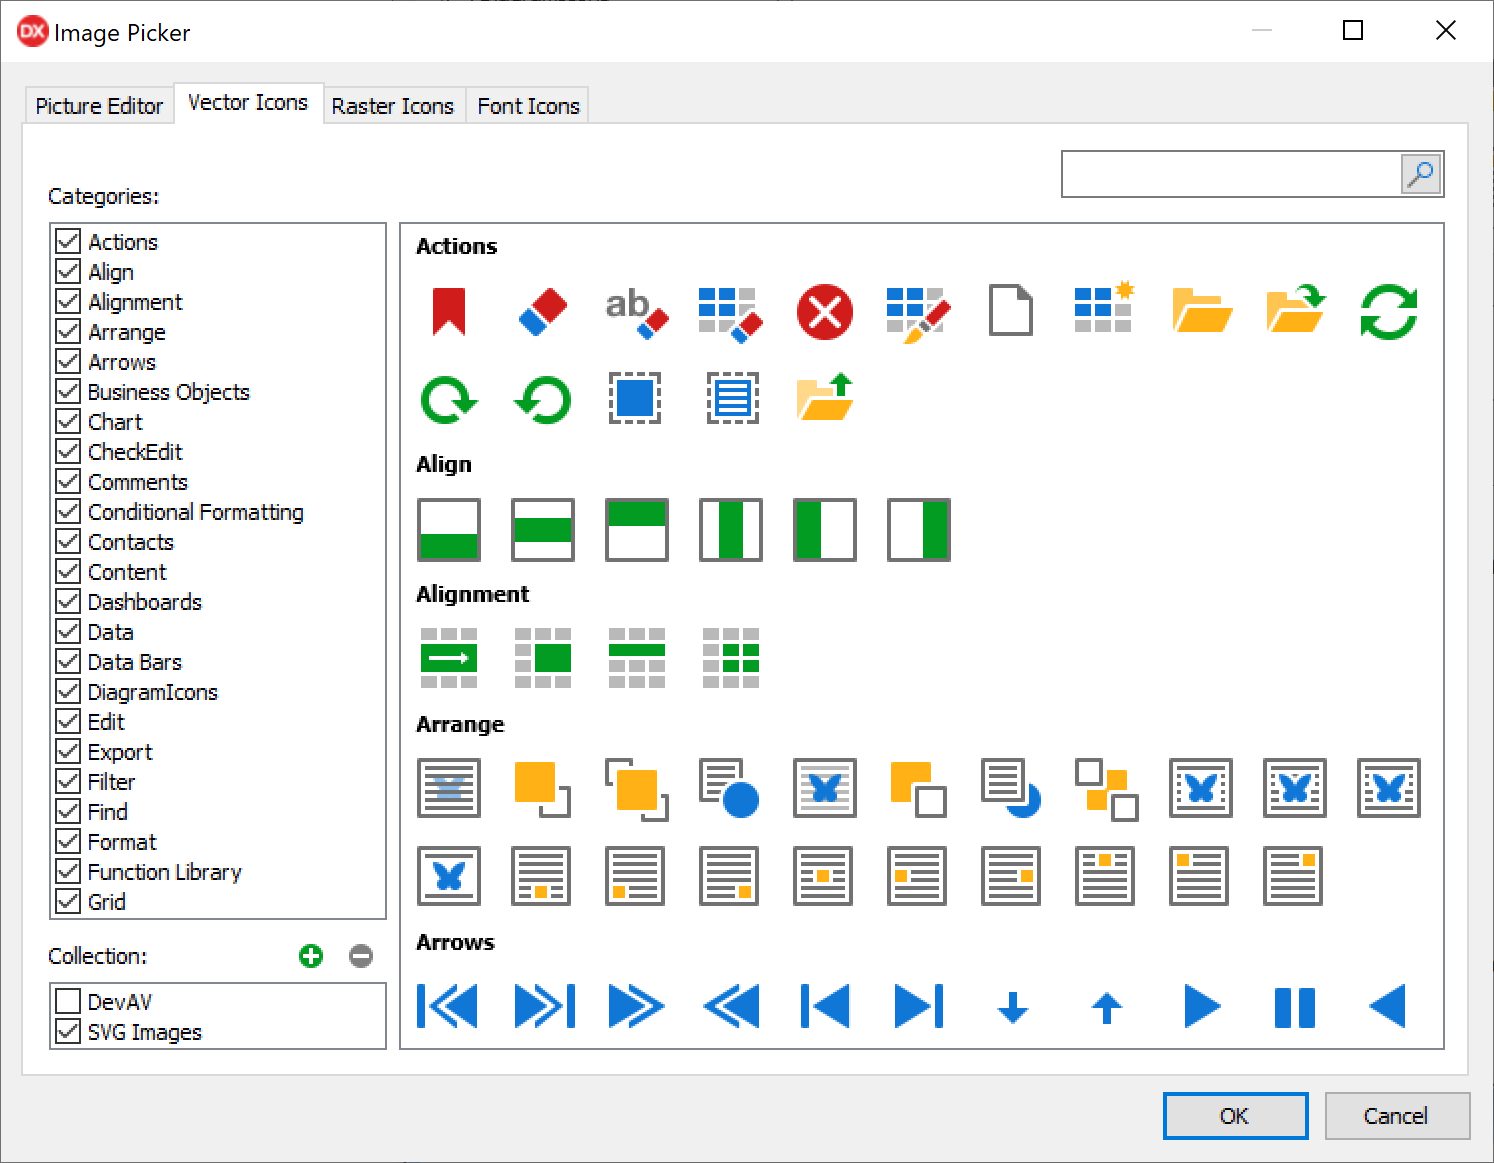Choose the blank new document icon

point(1011,311)
